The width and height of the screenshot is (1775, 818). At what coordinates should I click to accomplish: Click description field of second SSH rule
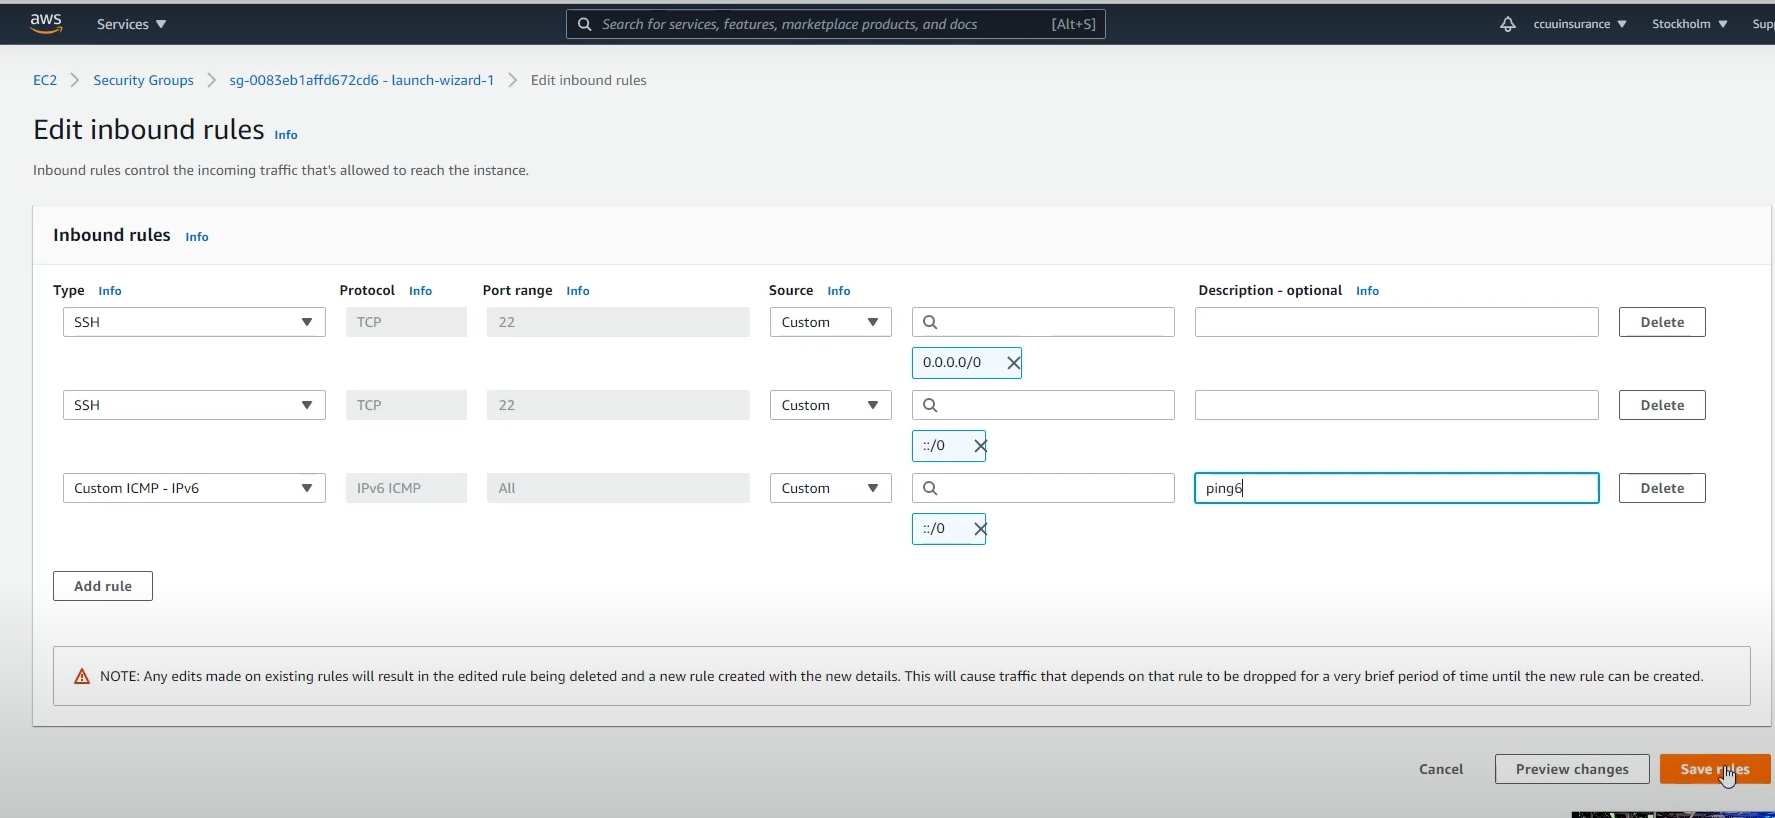click(x=1396, y=405)
